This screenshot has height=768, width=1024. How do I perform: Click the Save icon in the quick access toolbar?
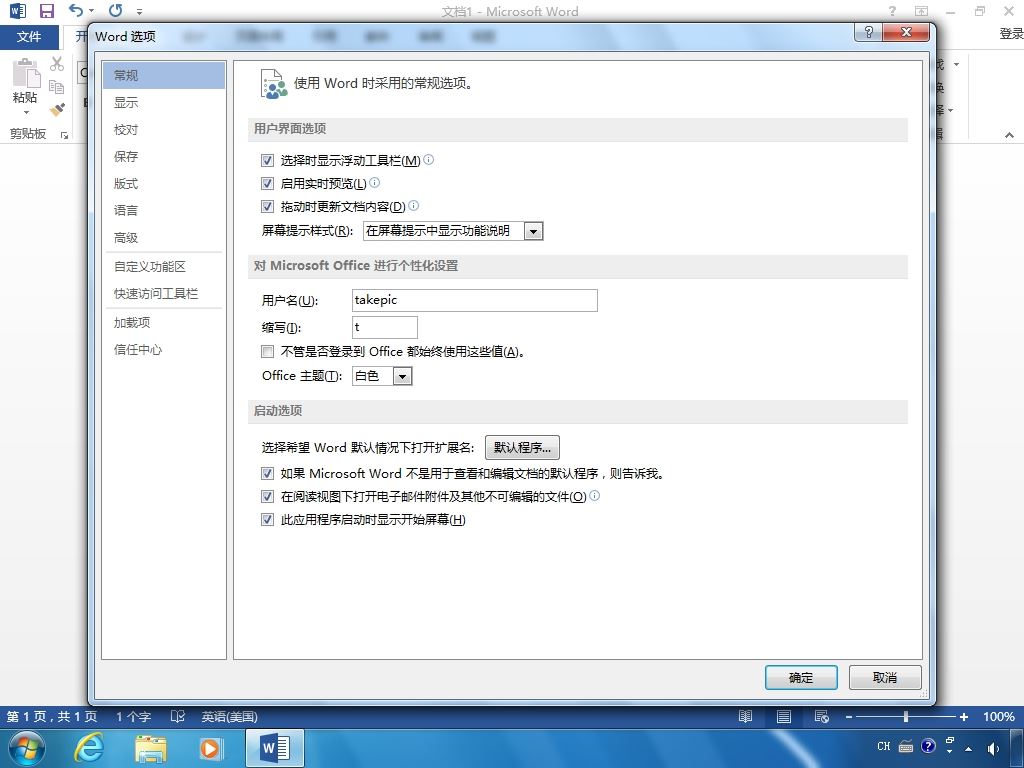(x=47, y=10)
